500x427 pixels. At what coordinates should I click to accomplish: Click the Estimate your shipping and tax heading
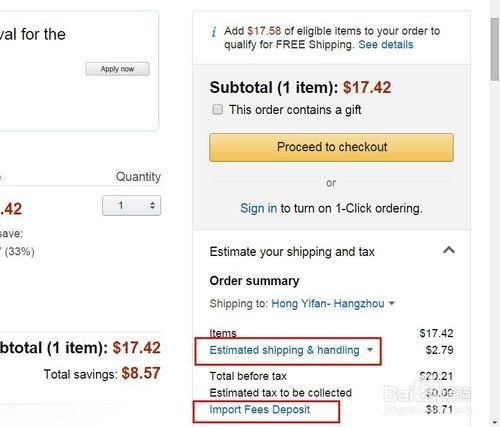pyautogui.click(x=292, y=252)
